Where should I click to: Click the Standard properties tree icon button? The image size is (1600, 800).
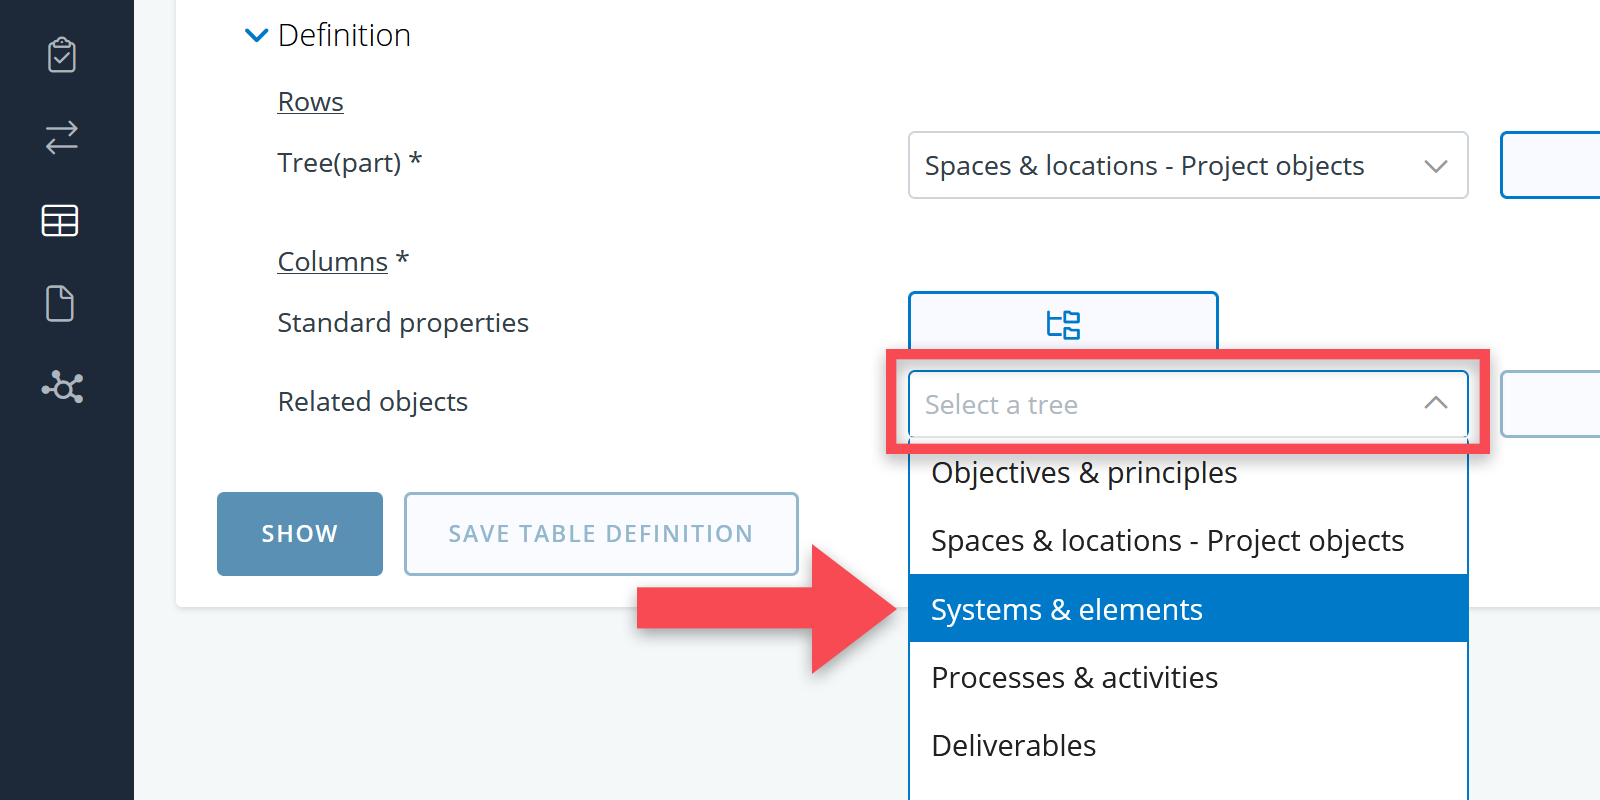coord(1063,323)
